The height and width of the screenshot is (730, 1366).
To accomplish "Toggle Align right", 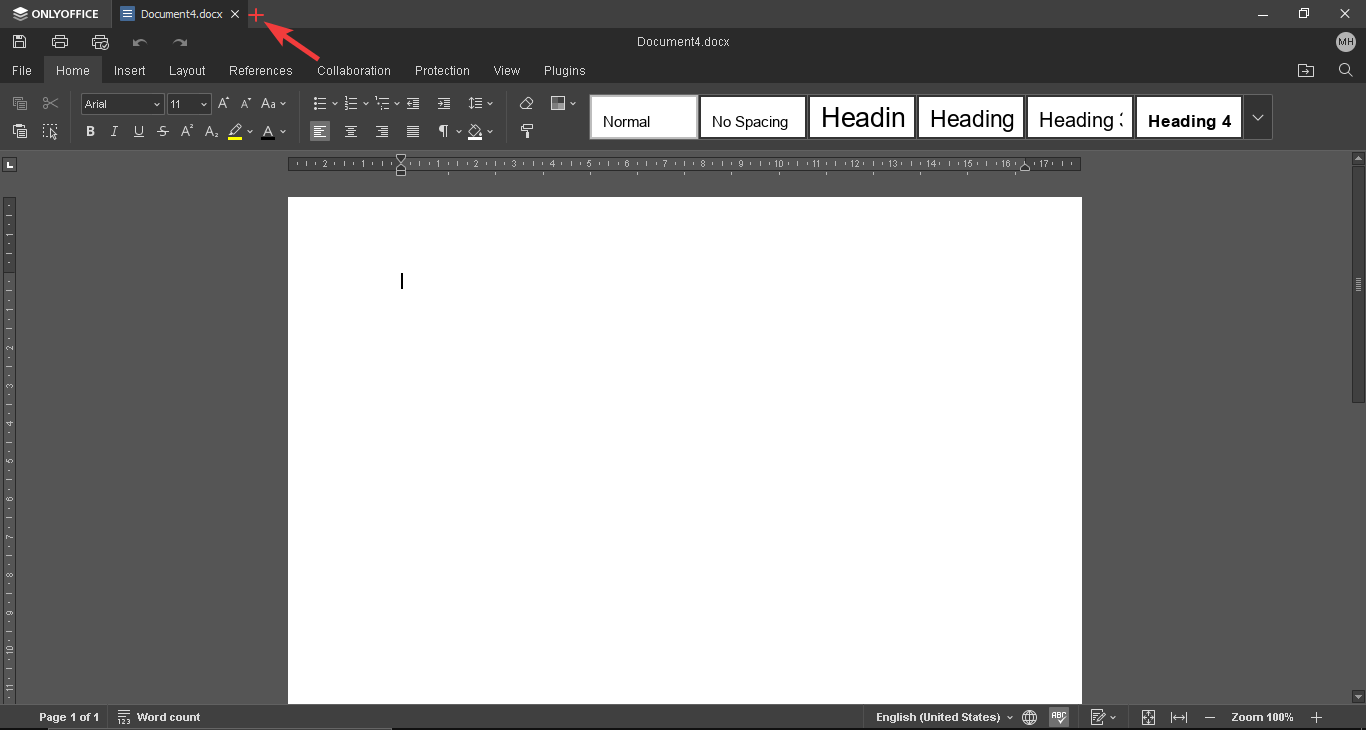I will (382, 131).
